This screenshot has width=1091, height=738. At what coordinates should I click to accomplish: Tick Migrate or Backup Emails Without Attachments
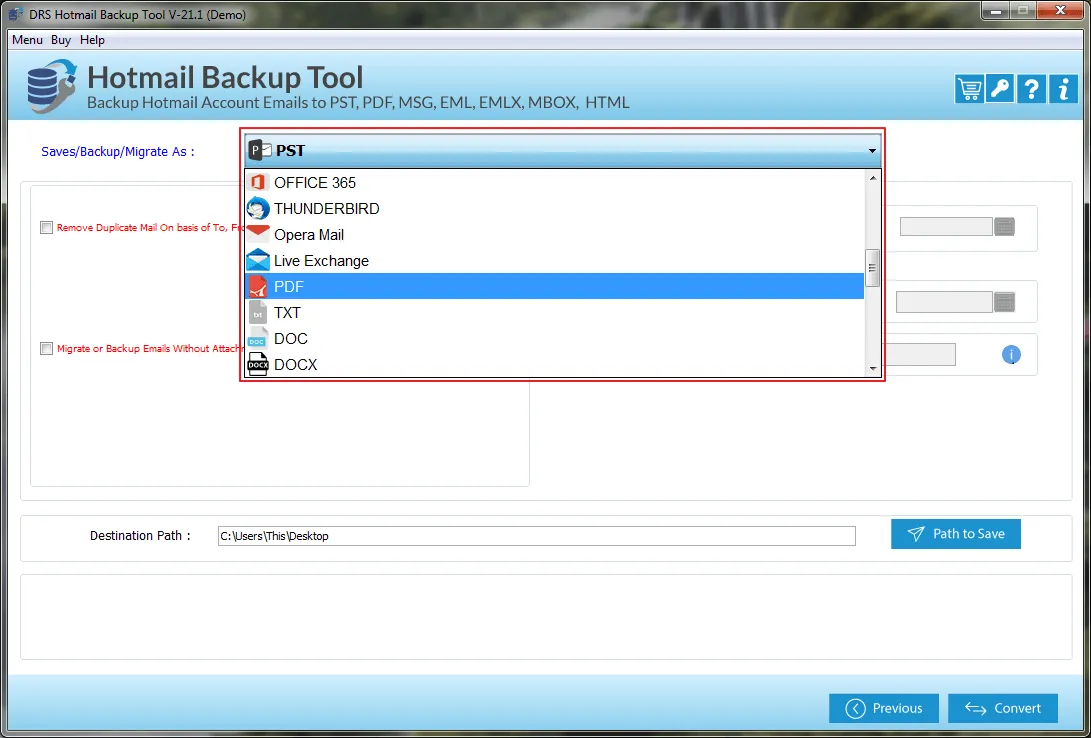tap(47, 348)
